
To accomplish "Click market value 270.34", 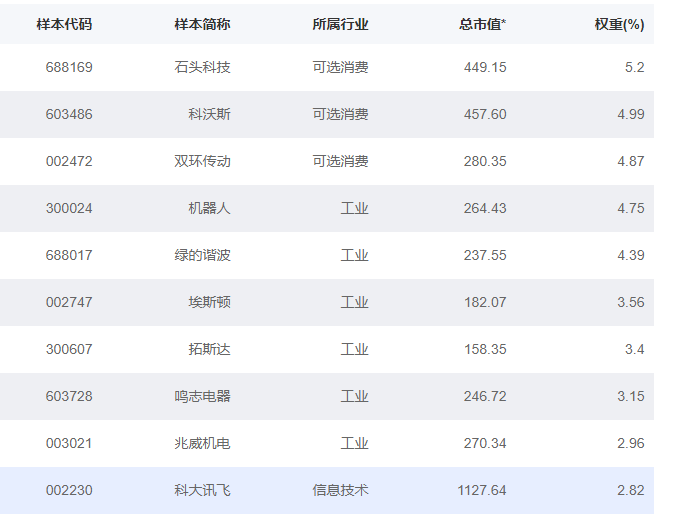I will tap(485, 443).
